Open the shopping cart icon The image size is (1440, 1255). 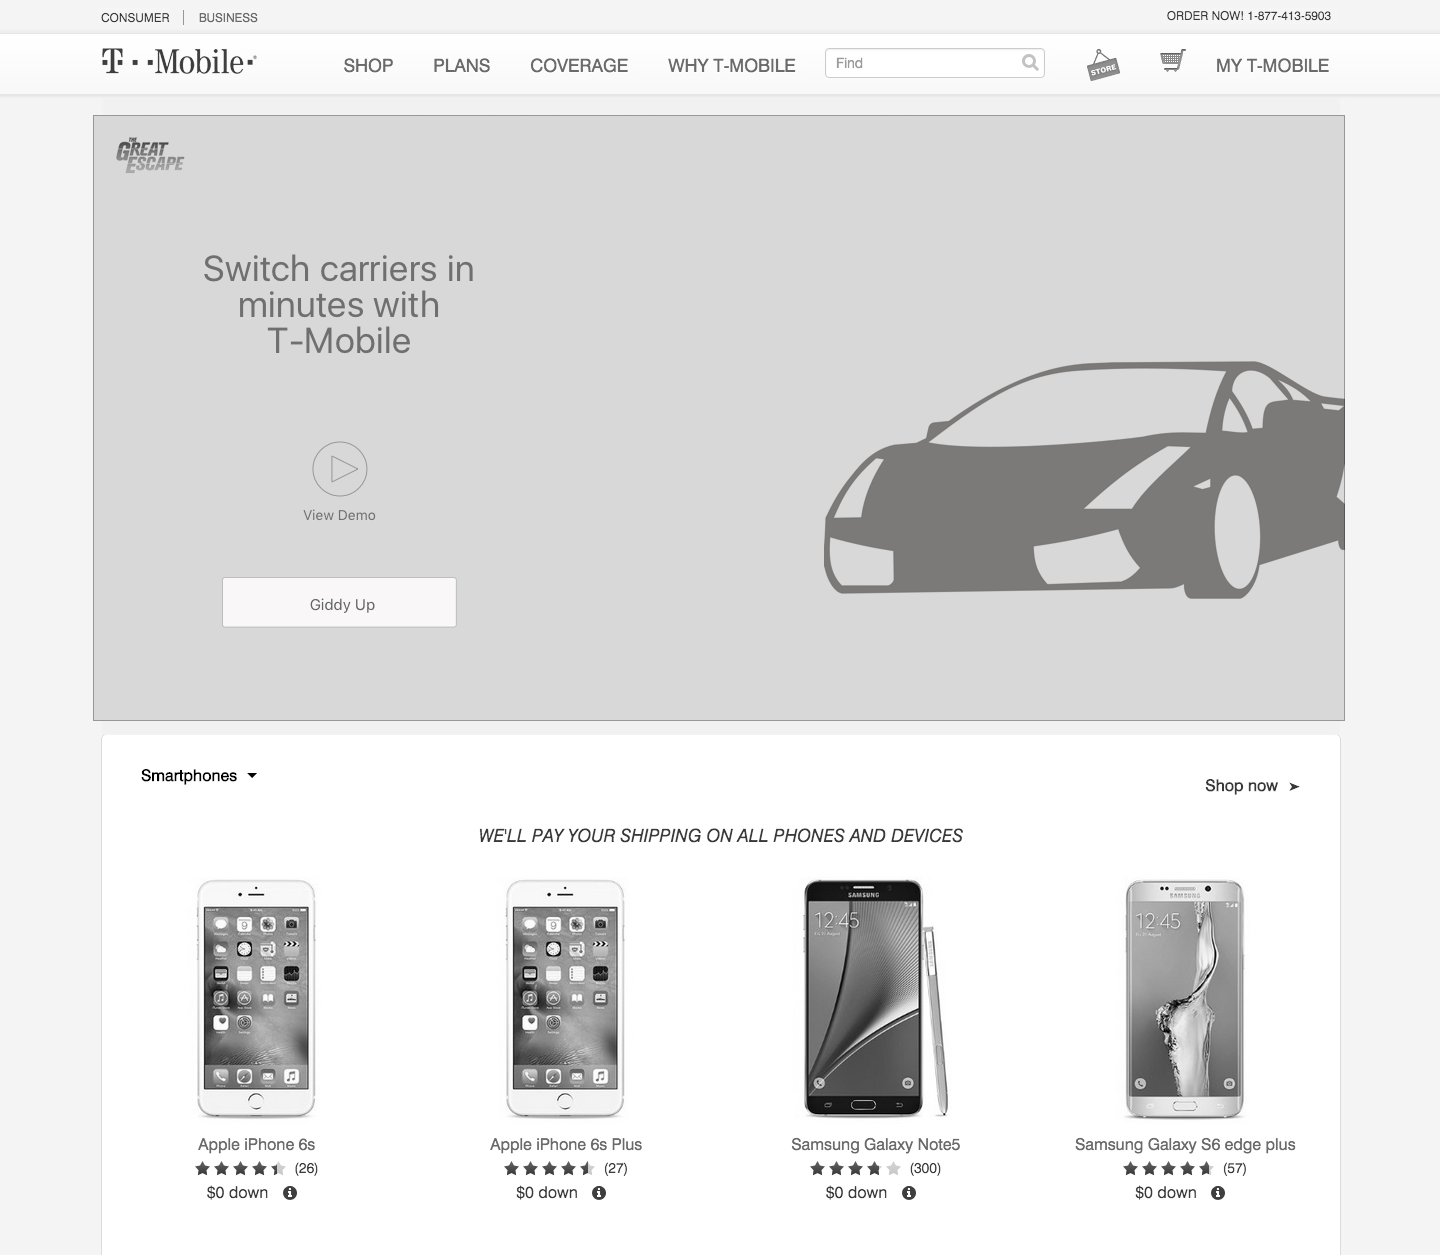tap(1173, 61)
